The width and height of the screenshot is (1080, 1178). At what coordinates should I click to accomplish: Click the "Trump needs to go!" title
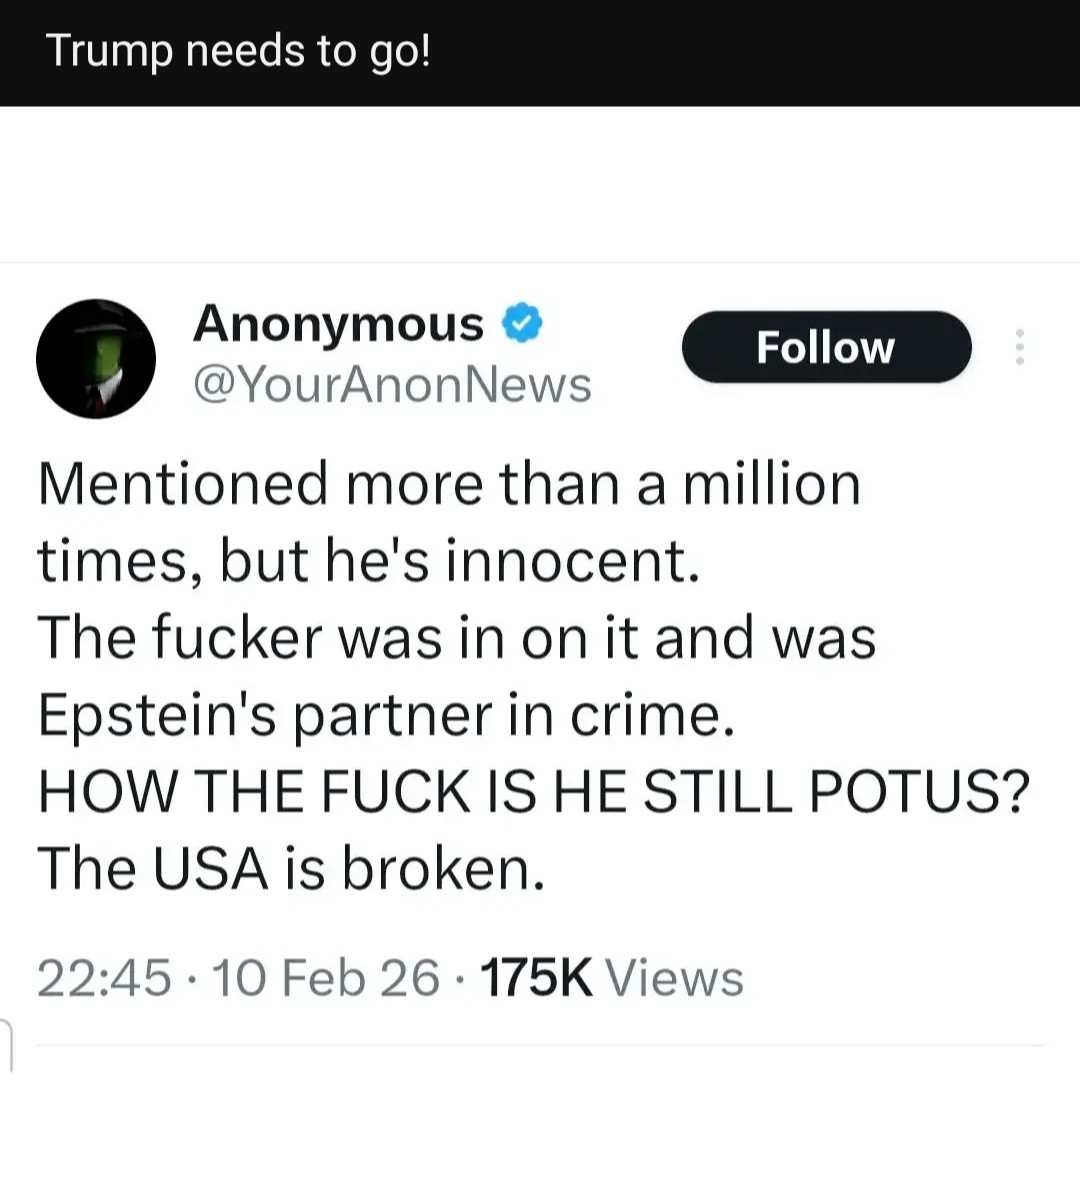[x=238, y=50]
